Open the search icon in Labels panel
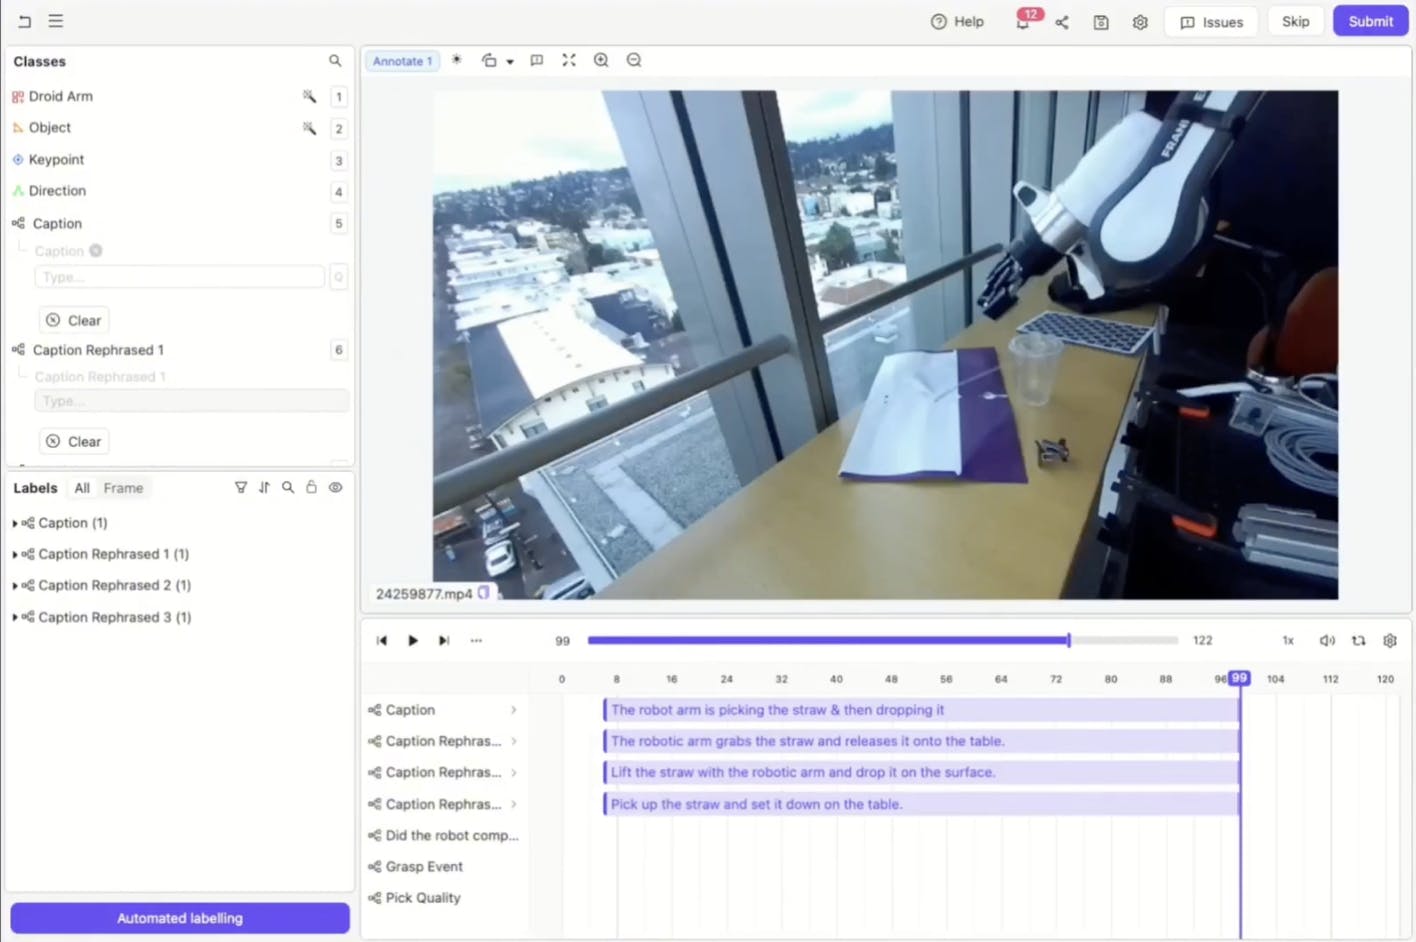This screenshot has height=942, width=1416. point(288,487)
